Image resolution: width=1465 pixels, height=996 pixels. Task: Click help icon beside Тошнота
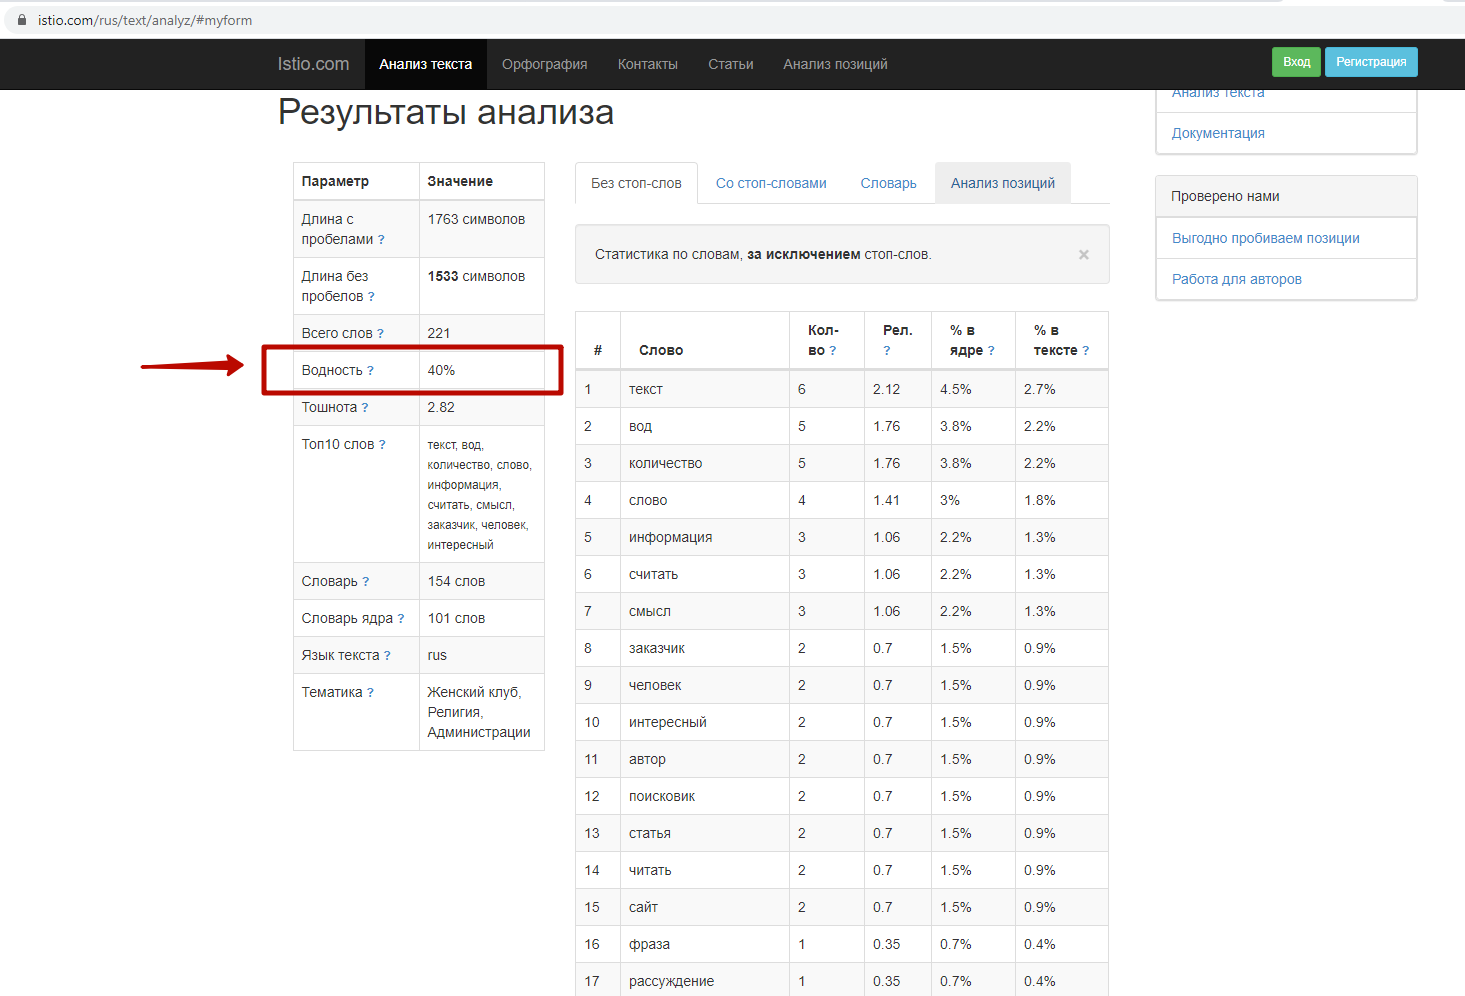tap(365, 408)
